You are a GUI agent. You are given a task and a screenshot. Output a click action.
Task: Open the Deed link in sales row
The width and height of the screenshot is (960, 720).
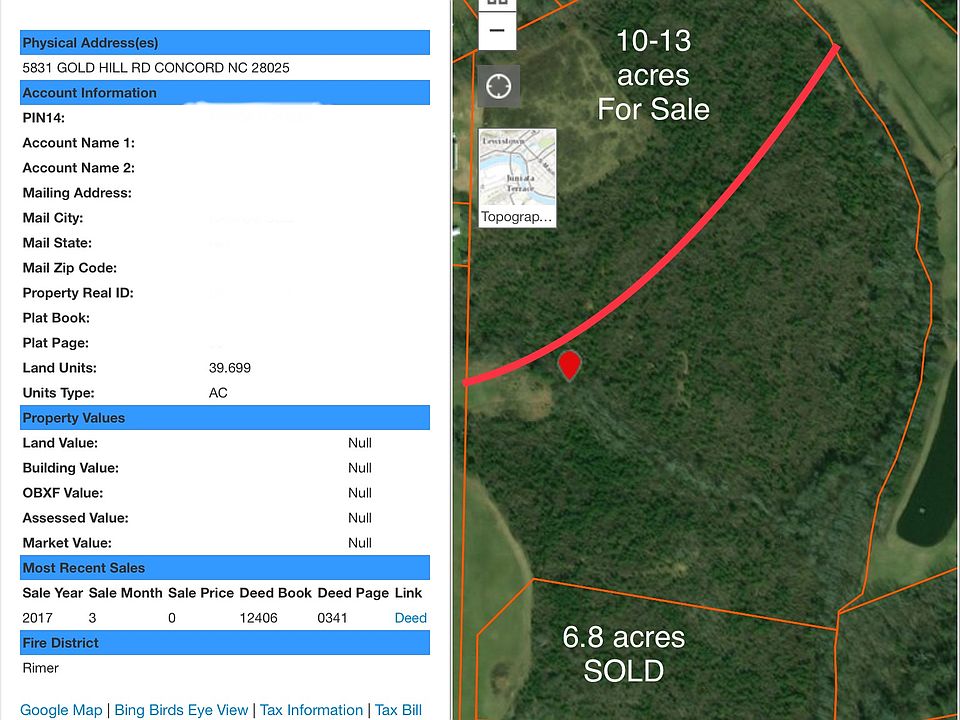click(410, 618)
